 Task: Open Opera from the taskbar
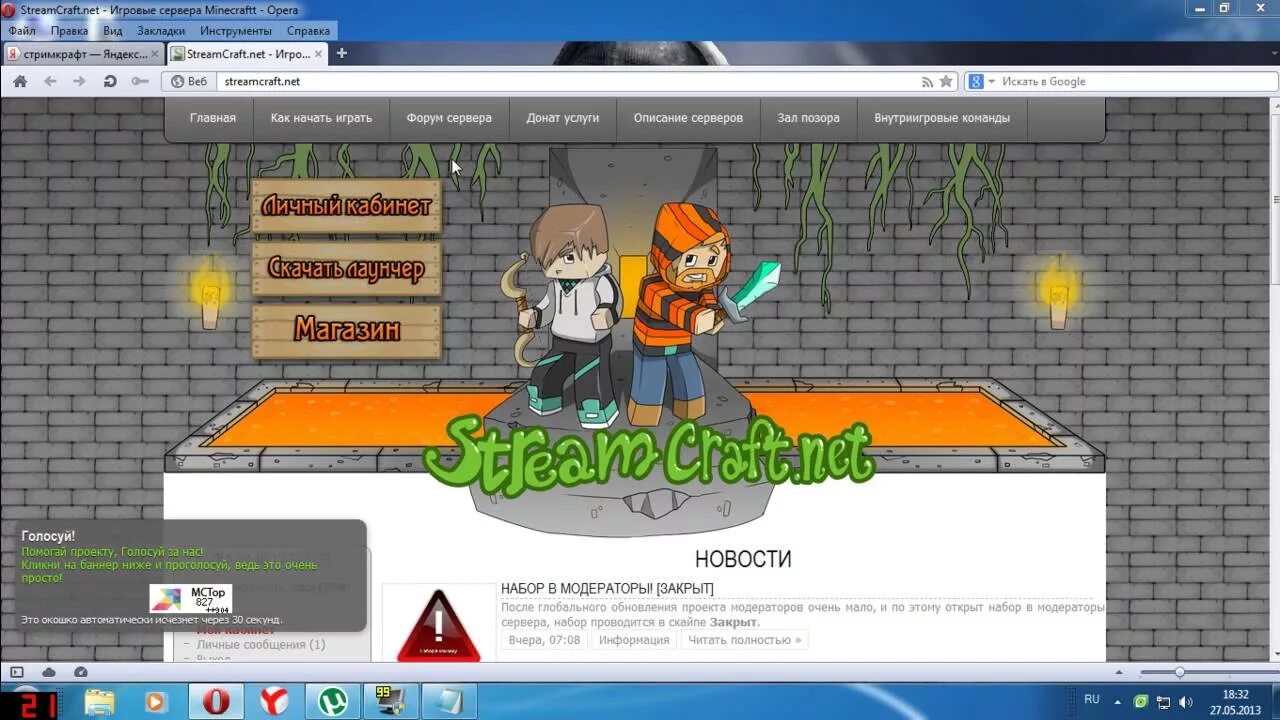(216, 702)
